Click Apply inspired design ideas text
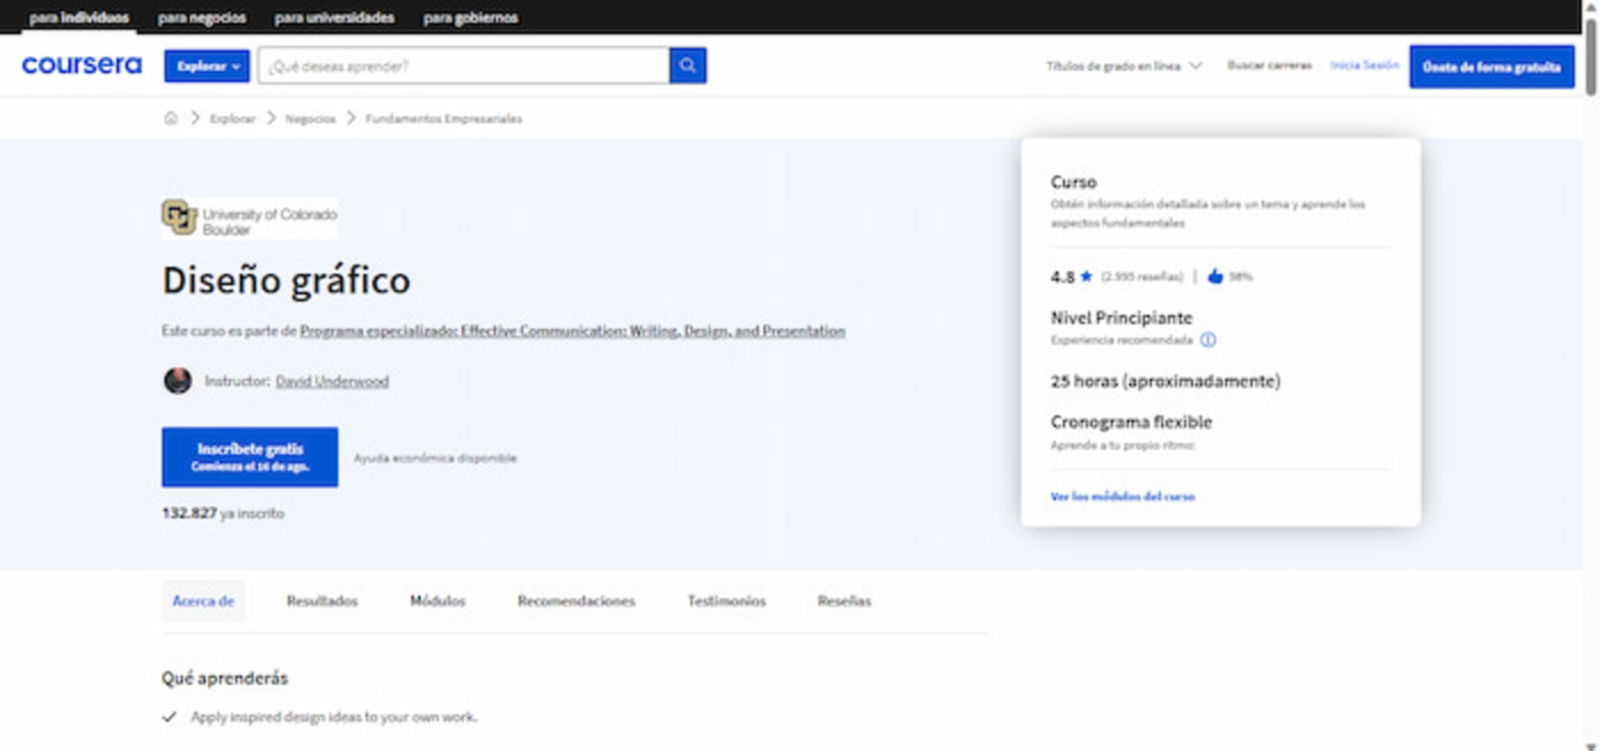Viewport: 1600px width, 751px height. tap(334, 717)
